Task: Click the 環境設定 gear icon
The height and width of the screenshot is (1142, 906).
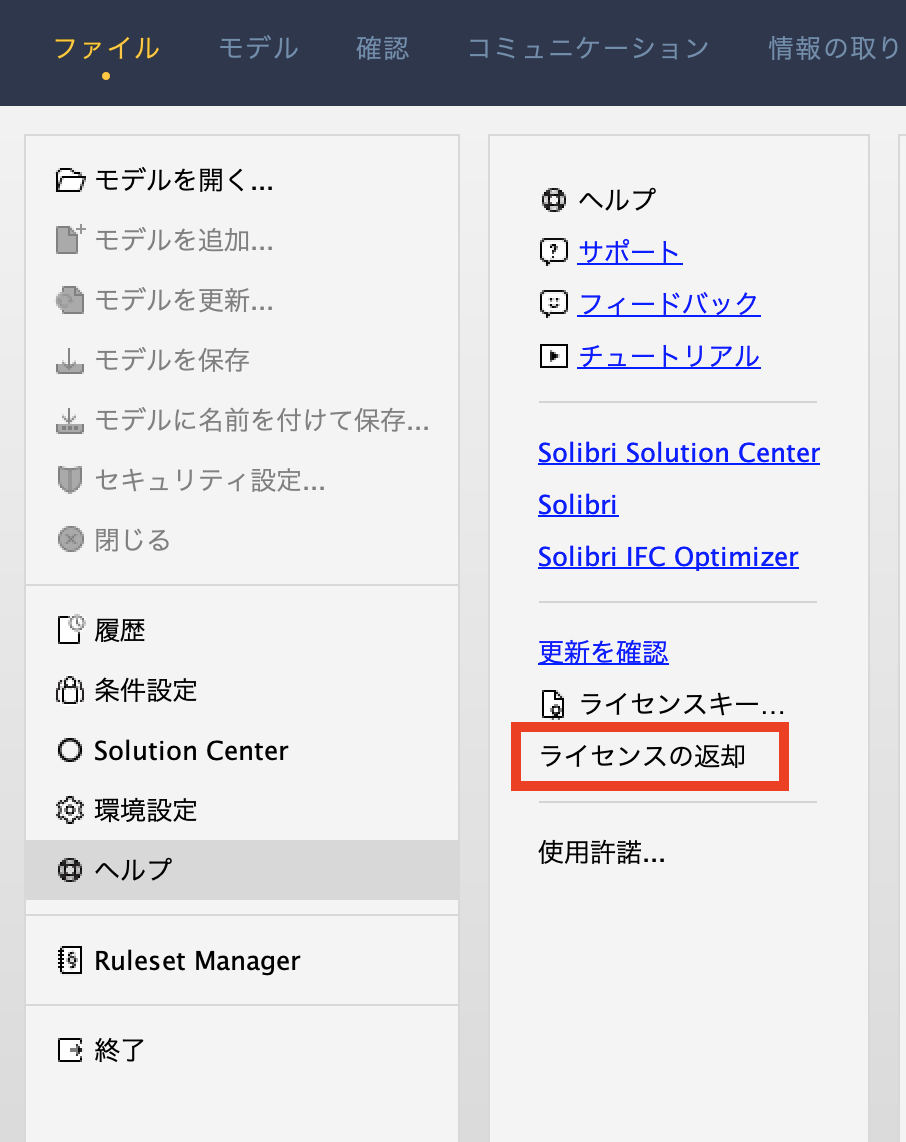Action: point(70,810)
